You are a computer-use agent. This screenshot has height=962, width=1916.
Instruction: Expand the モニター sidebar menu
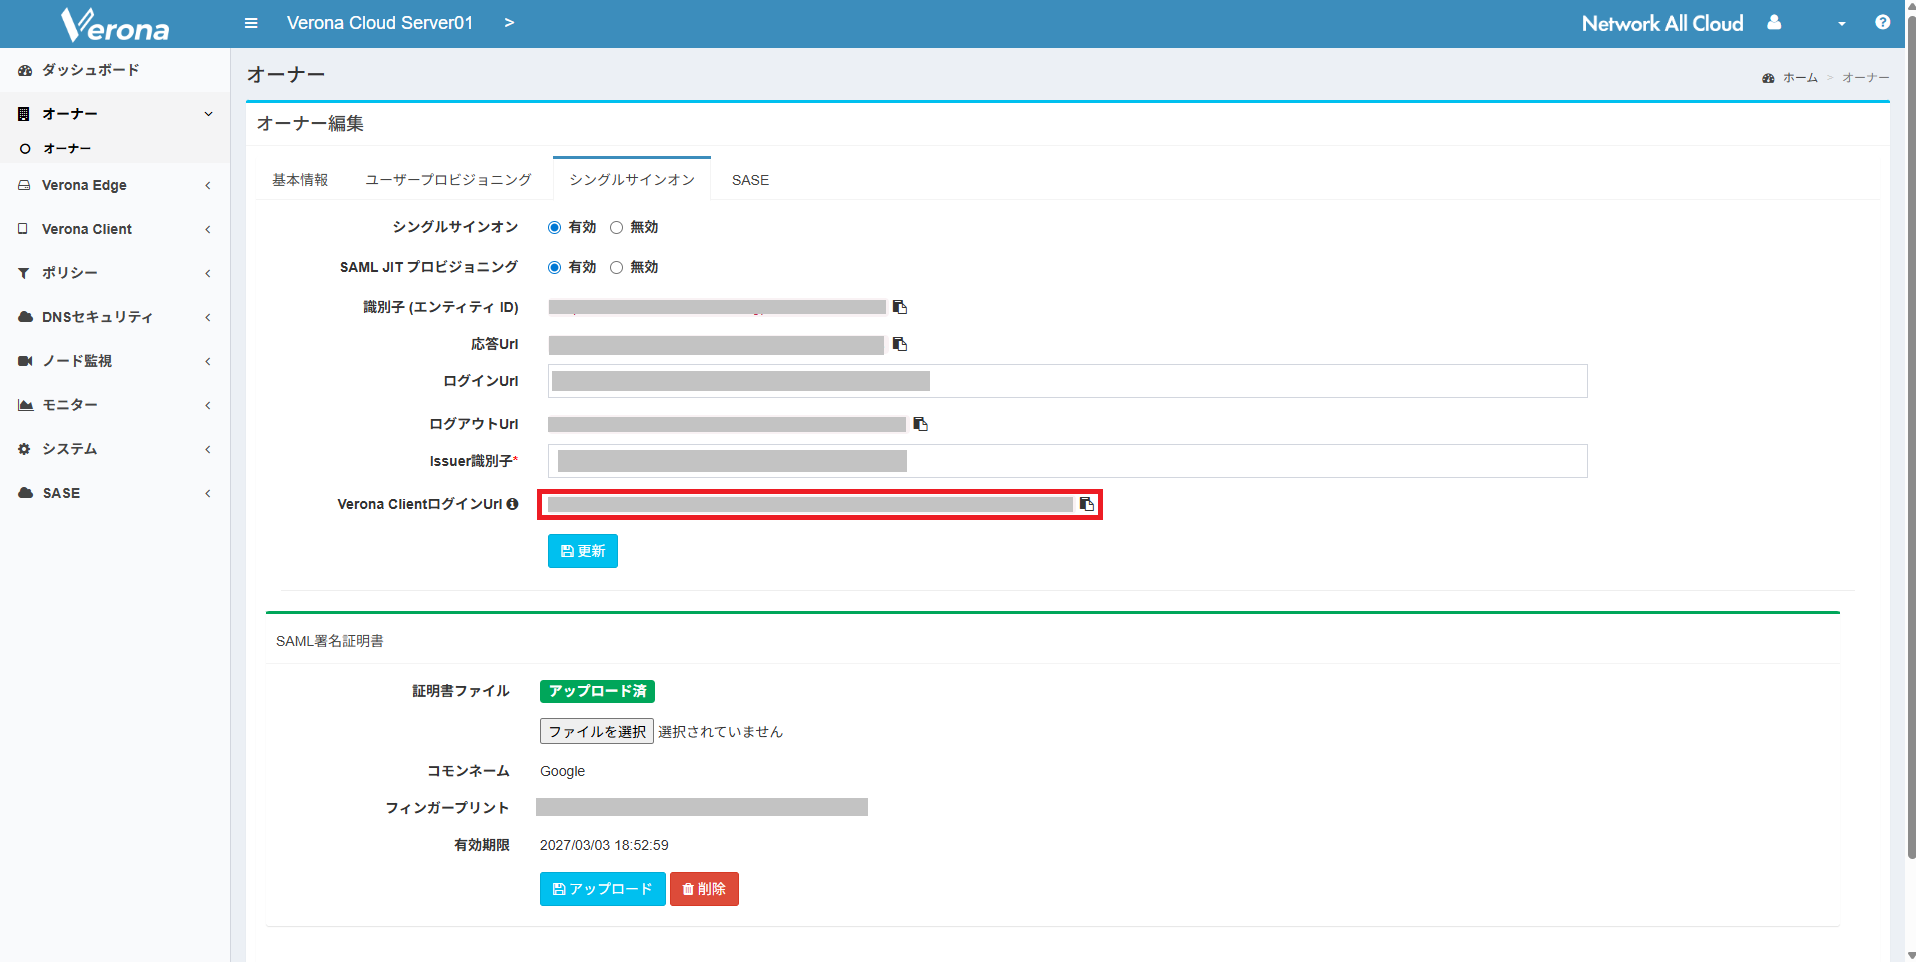pos(208,405)
